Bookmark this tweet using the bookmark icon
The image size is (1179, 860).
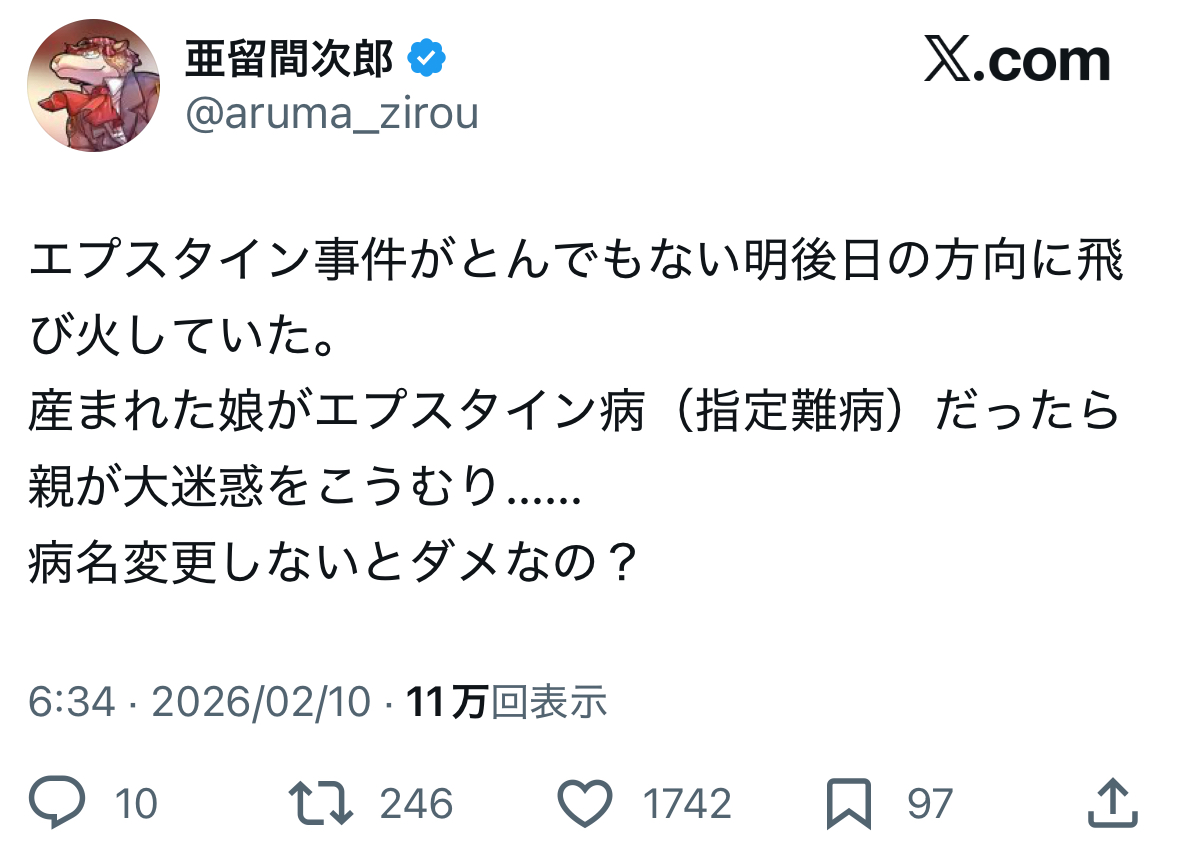(x=848, y=803)
